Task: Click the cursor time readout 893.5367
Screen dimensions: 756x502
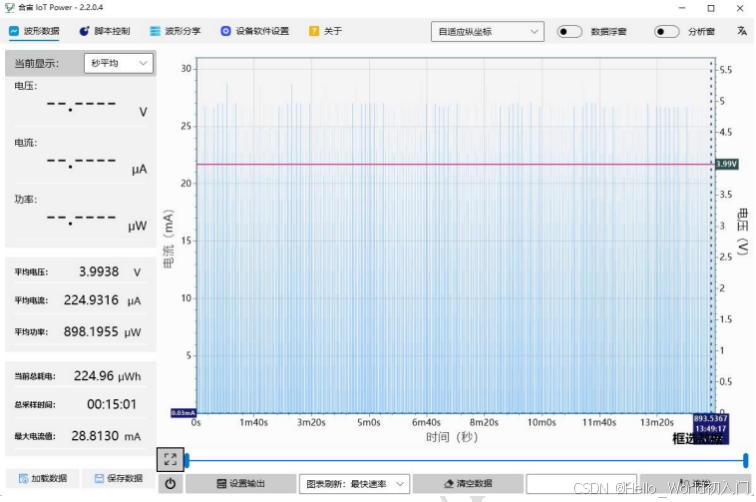Action: [x=711, y=418]
